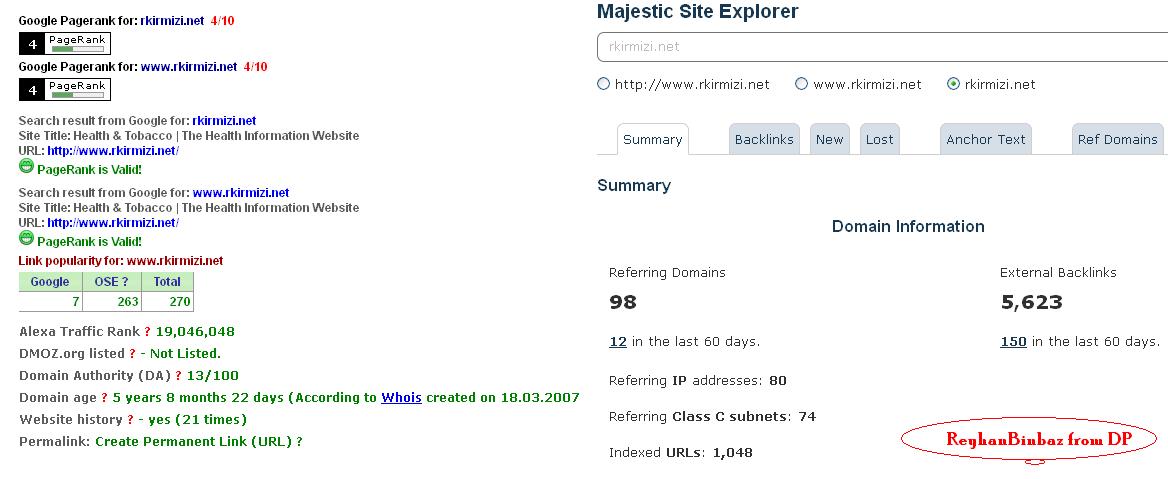The width and height of the screenshot is (1168, 479).
Task: Click the 12 referring domains link
Action: (618, 342)
